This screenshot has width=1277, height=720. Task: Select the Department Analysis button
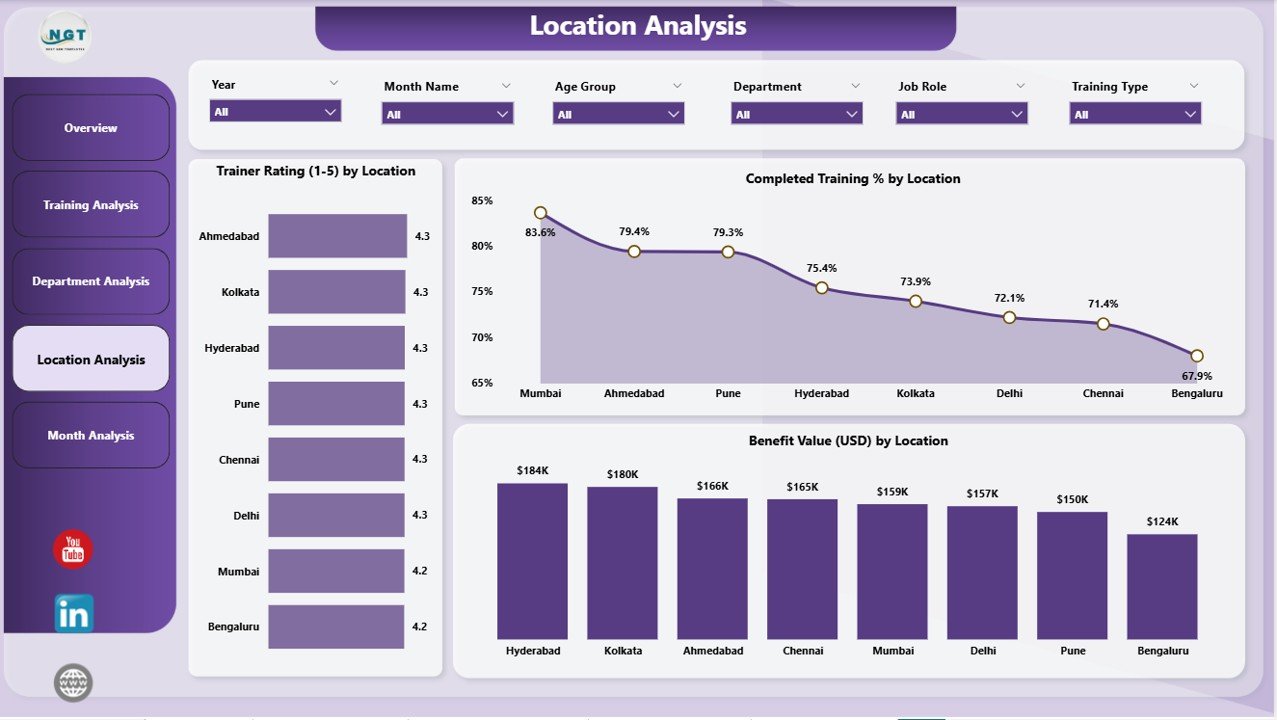tap(90, 281)
